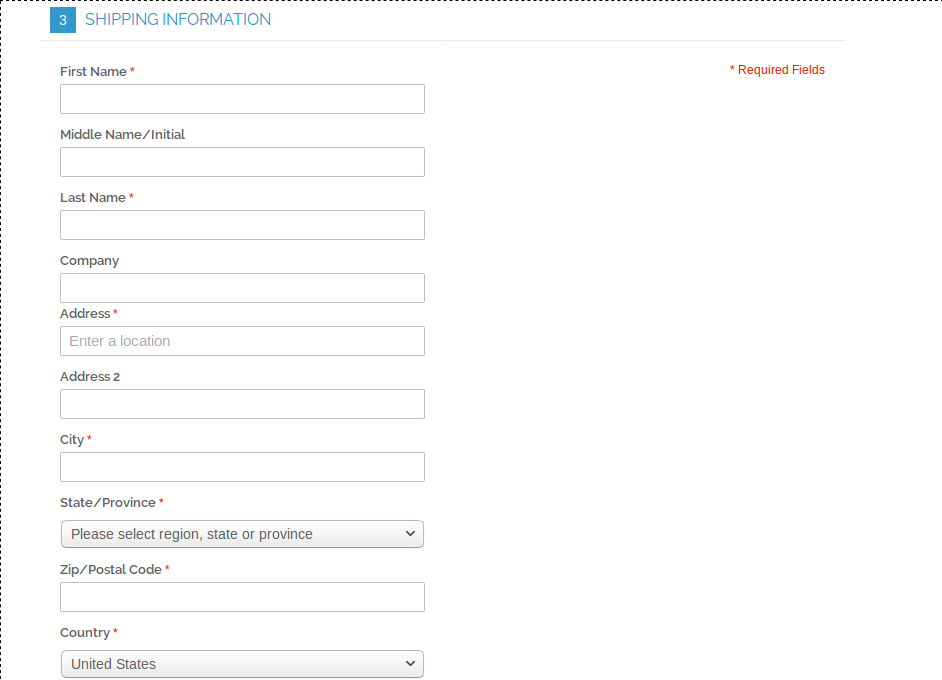This screenshot has height=680, width=942.
Task: Click the 'State/Province' label text
Action: click(x=108, y=503)
